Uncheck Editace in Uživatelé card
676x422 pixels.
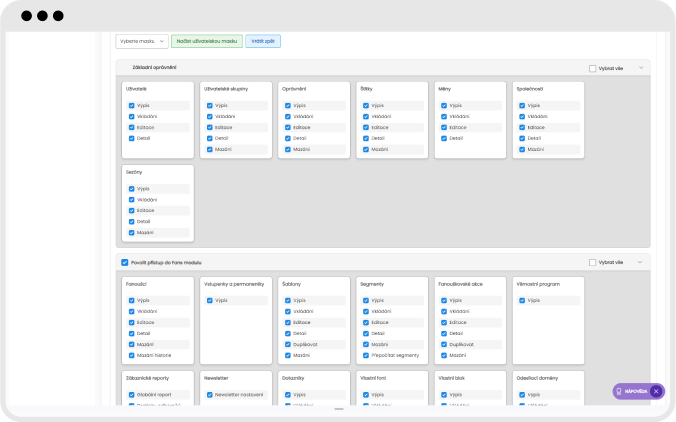pyautogui.click(x=131, y=128)
